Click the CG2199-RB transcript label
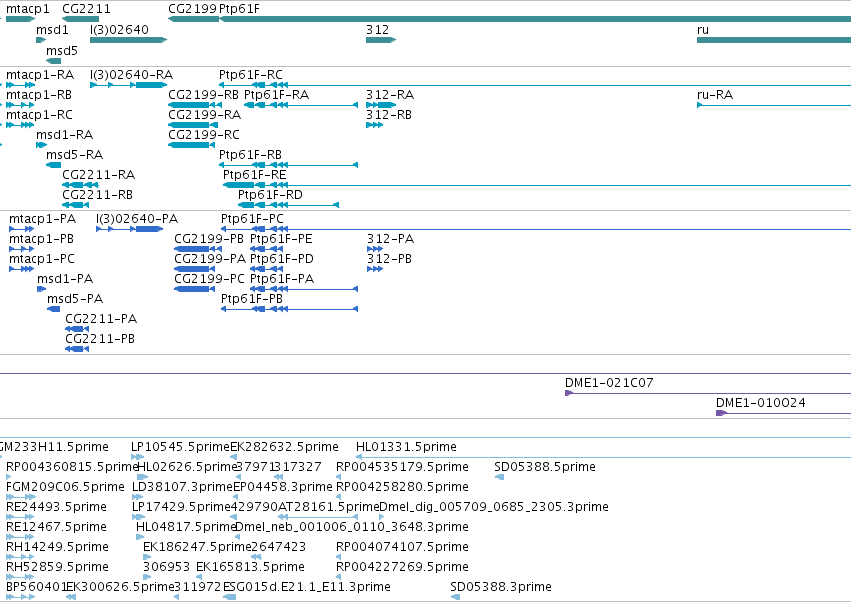The image size is (851, 602). (x=204, y=94)
